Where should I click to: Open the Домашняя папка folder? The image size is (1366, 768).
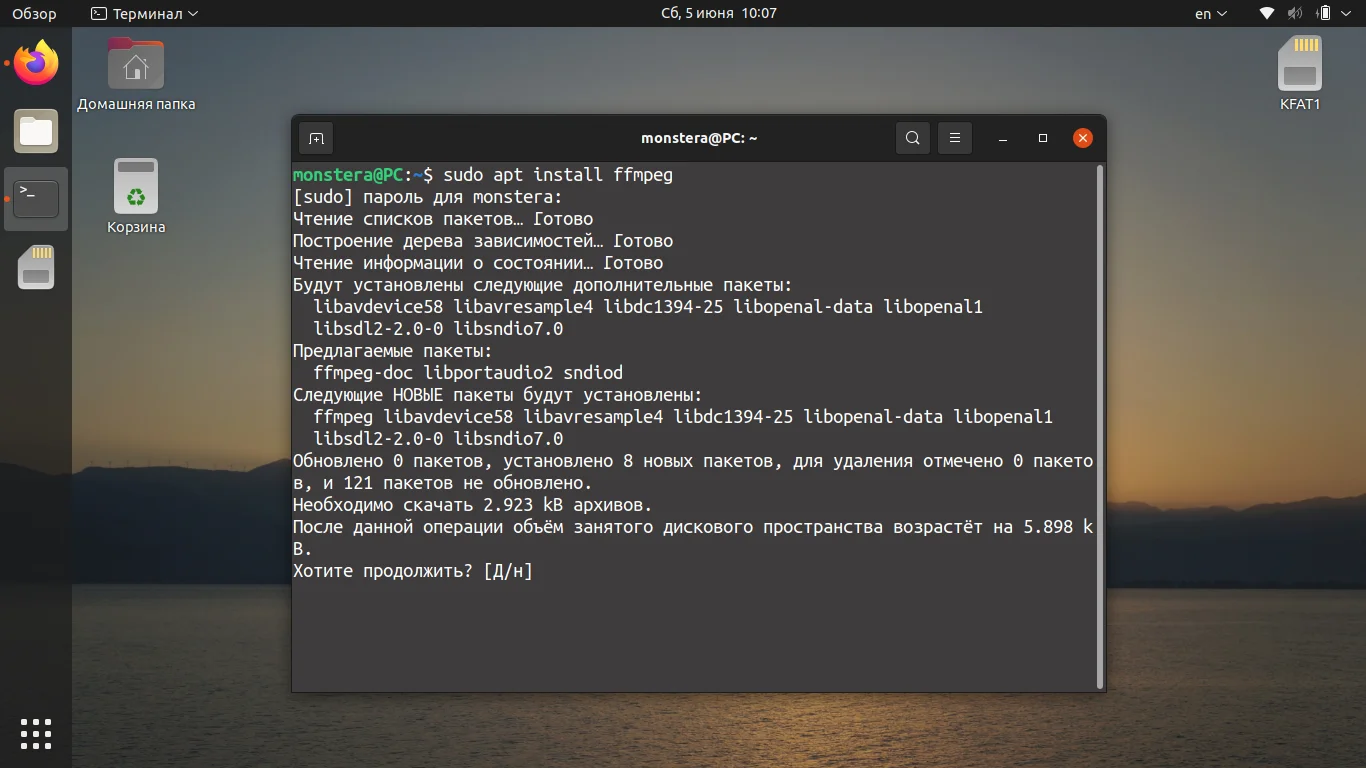(x=135, y=63)
